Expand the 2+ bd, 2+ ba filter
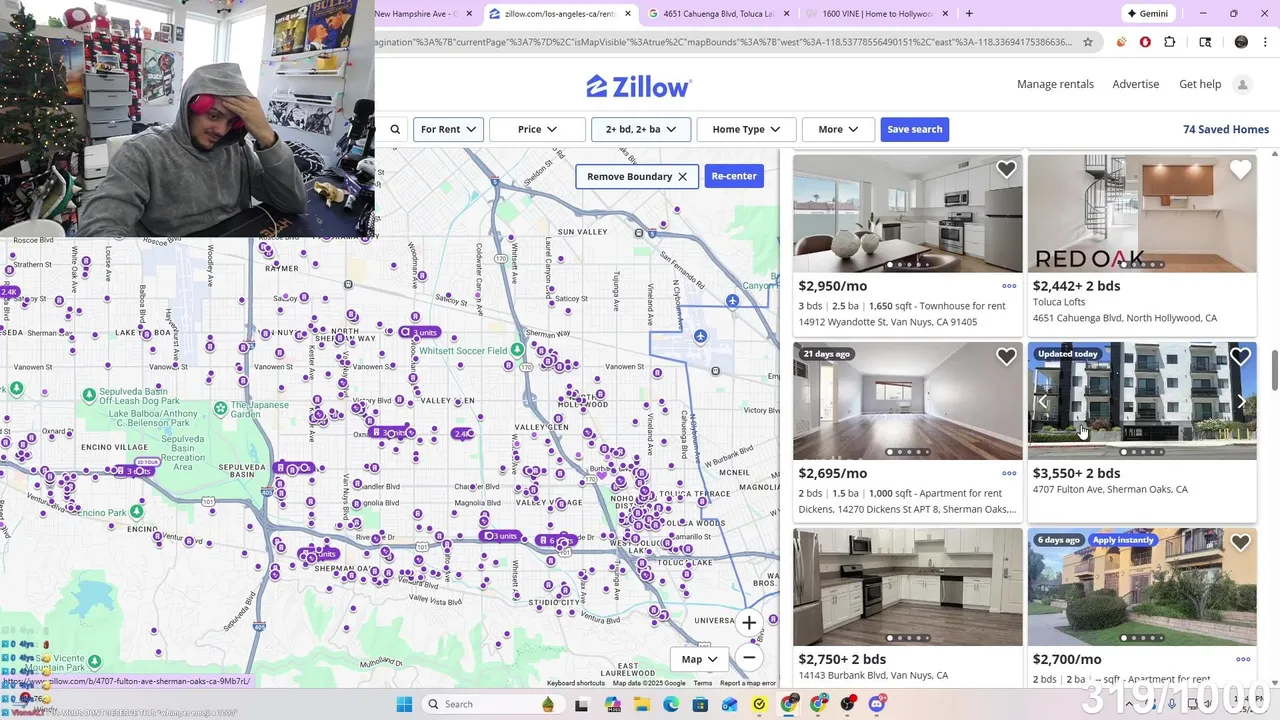This screenshot has height=720, width=1280. click(x=641, y=129)
